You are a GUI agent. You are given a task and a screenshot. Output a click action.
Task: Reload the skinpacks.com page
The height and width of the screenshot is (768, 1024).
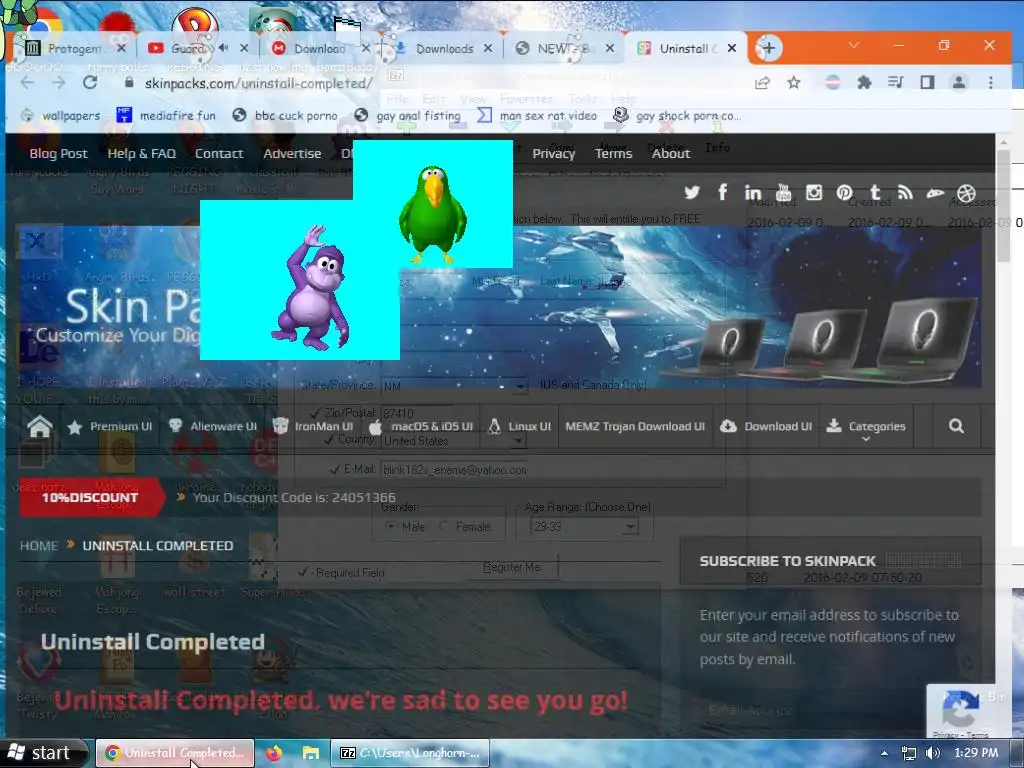pyautogui.click(x=90, y=83)
